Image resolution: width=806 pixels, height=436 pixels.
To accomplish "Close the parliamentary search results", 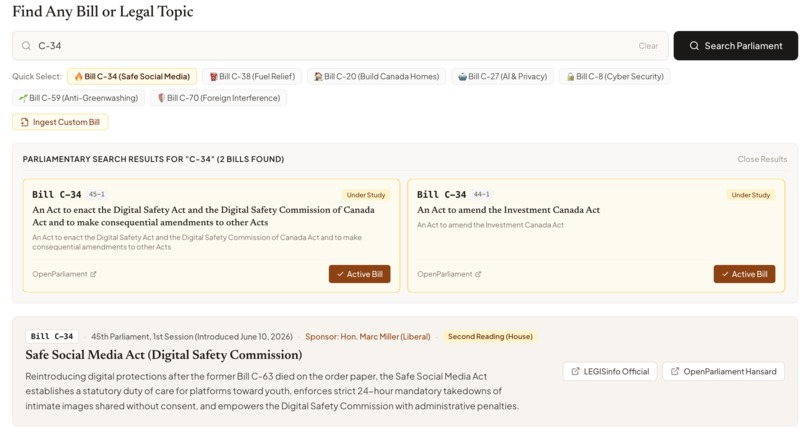I will (x=762, y=159).
